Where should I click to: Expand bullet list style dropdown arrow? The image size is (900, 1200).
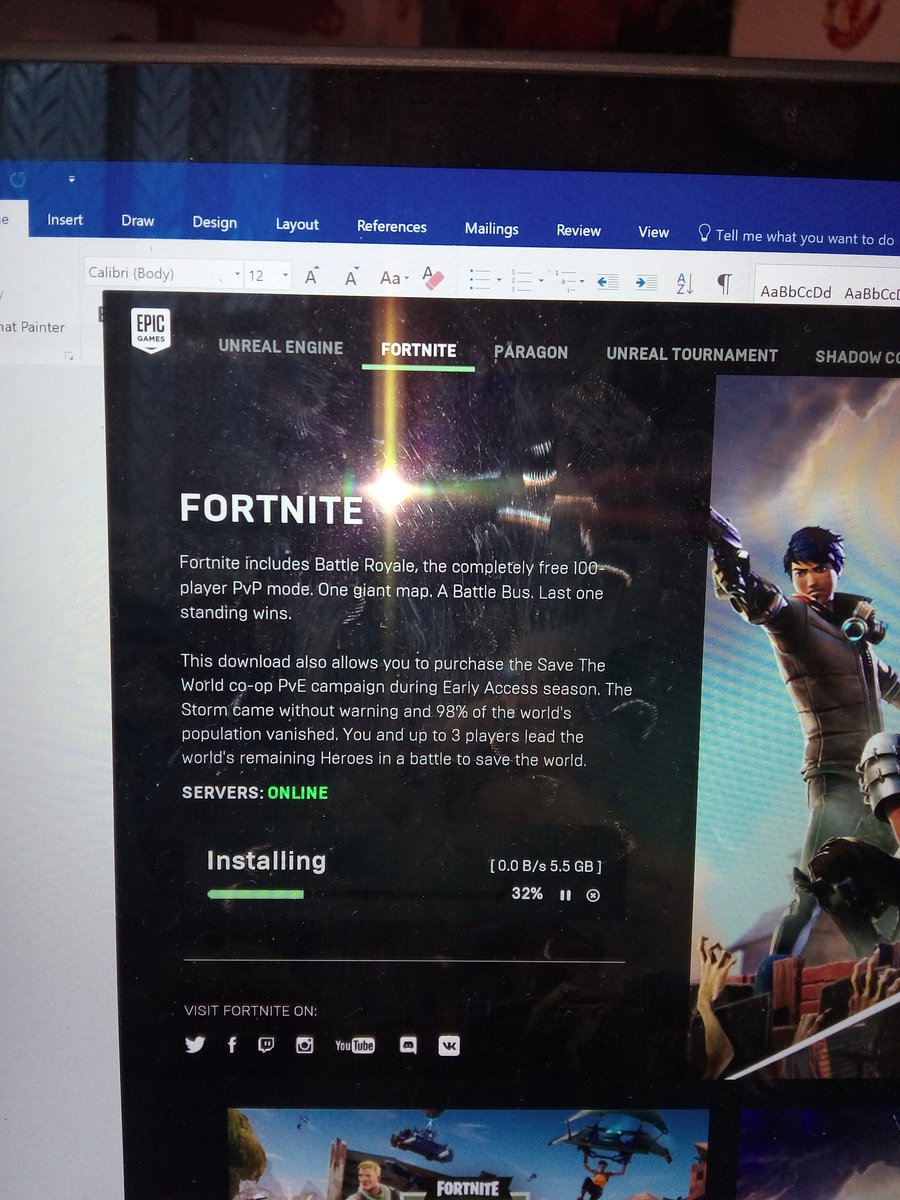[x=498, y=281]
